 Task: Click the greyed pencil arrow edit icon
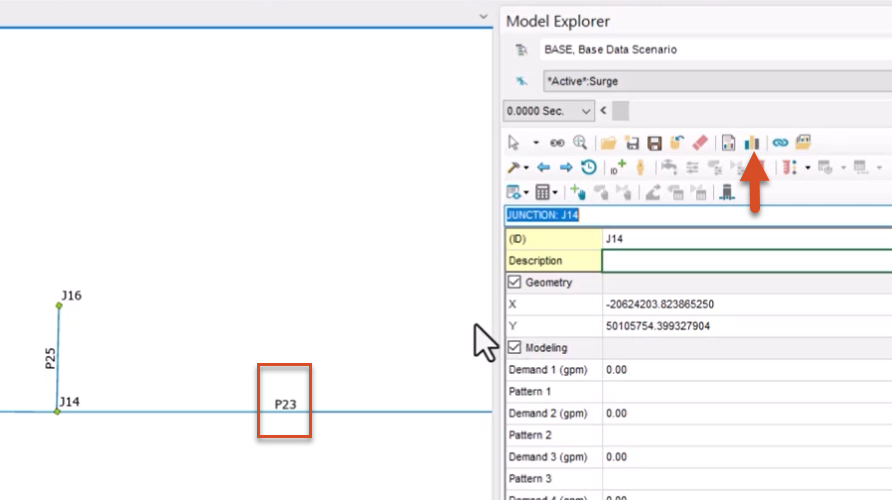(x=653, y=192)
